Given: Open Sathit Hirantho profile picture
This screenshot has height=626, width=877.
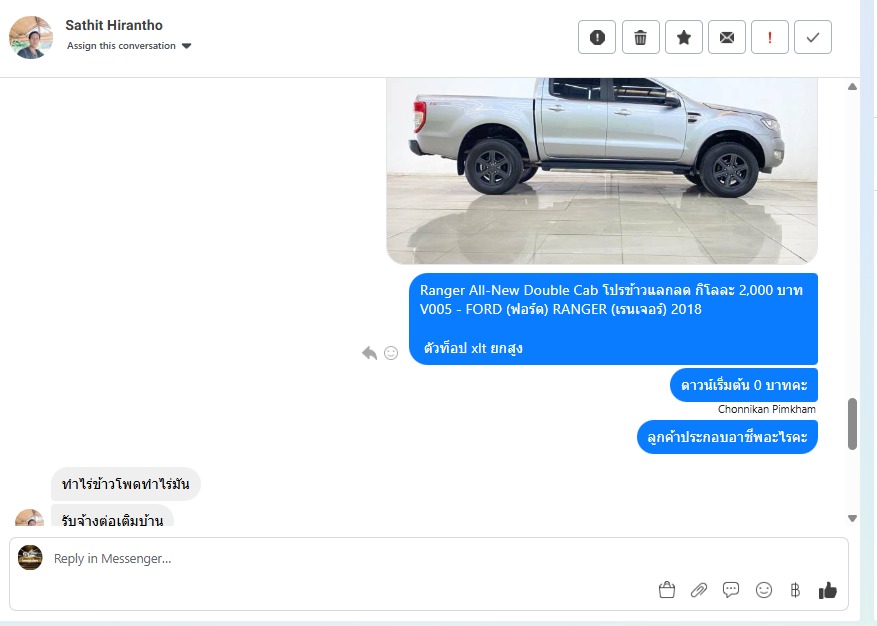Looking at the screenshot, I should [31, 37].
